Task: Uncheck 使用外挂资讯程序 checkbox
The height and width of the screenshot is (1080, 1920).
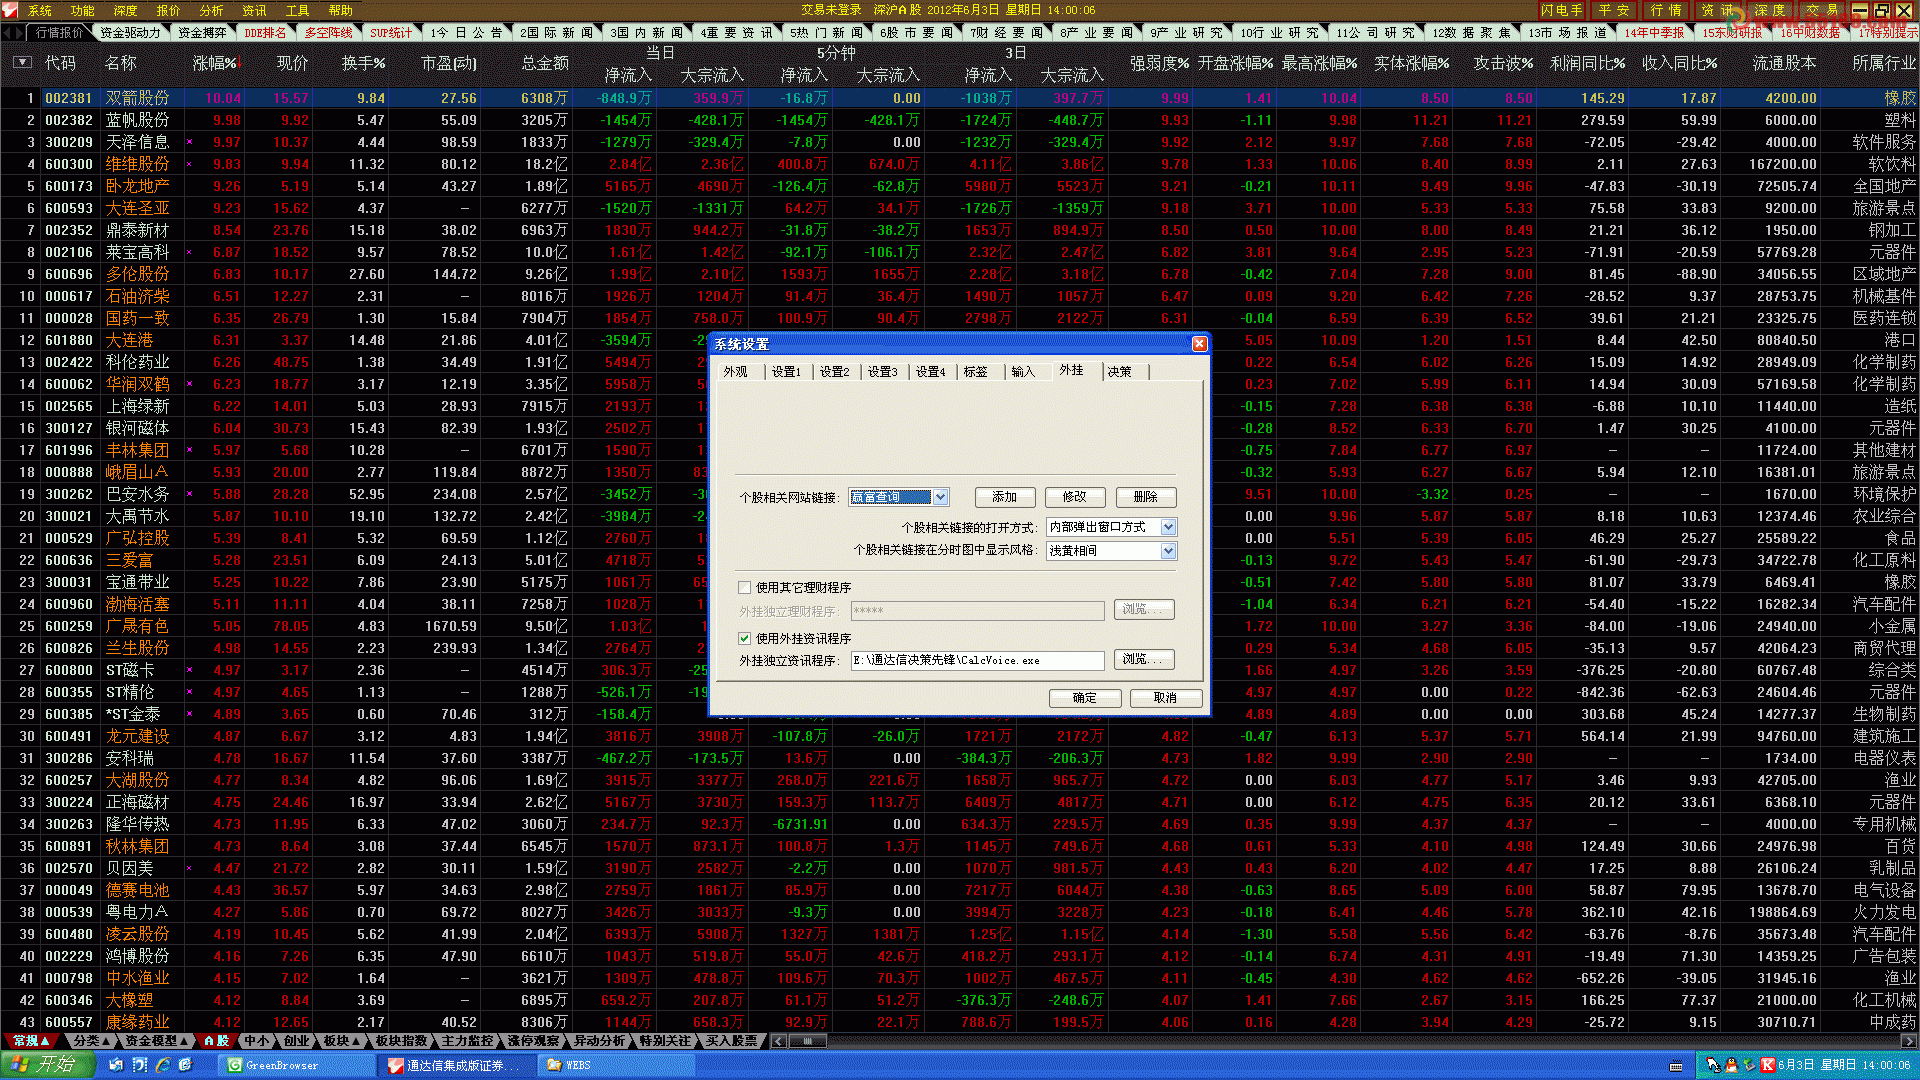Action: point(744,639)
